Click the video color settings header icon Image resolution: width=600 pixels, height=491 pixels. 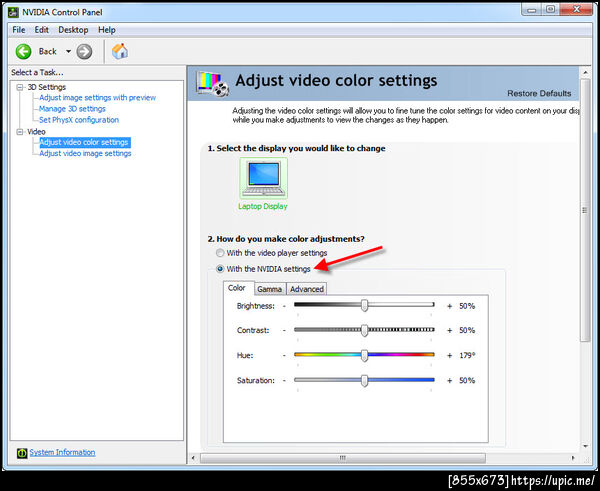[212, 83]
